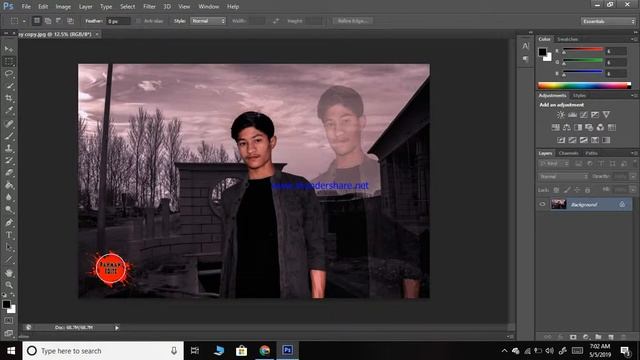This screenshot has height=360, width=640.
Task: Open Microsoft Store from the taskbar
Action: coord(241,351)
